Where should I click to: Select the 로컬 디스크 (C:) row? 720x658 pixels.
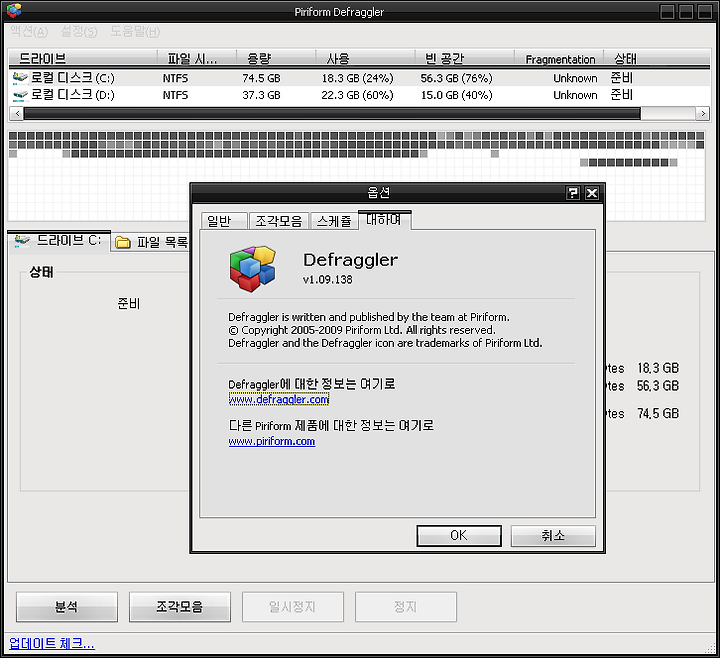coord(359,78)
